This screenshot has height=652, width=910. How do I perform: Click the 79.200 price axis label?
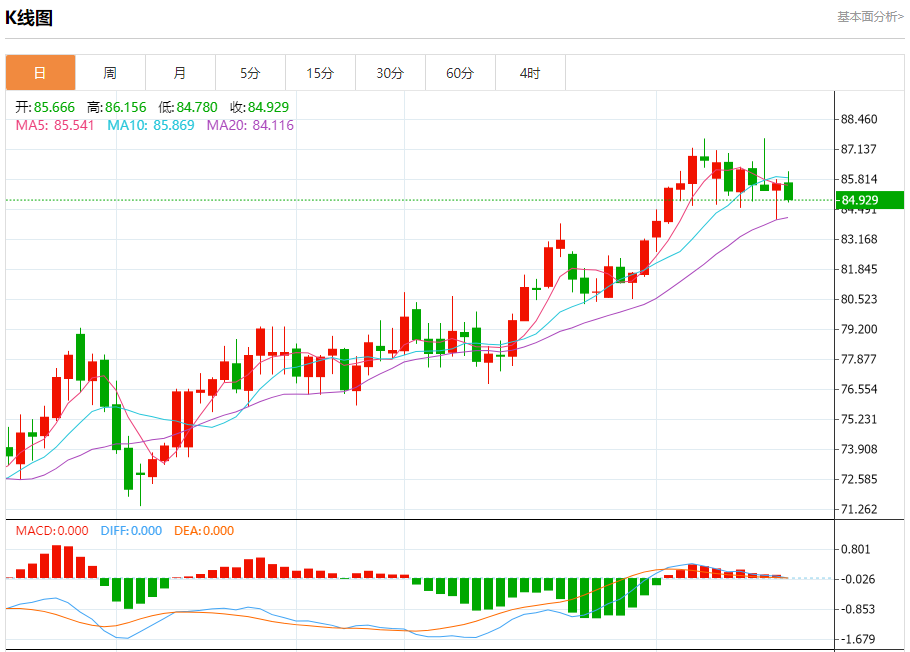tap(859, 329)
